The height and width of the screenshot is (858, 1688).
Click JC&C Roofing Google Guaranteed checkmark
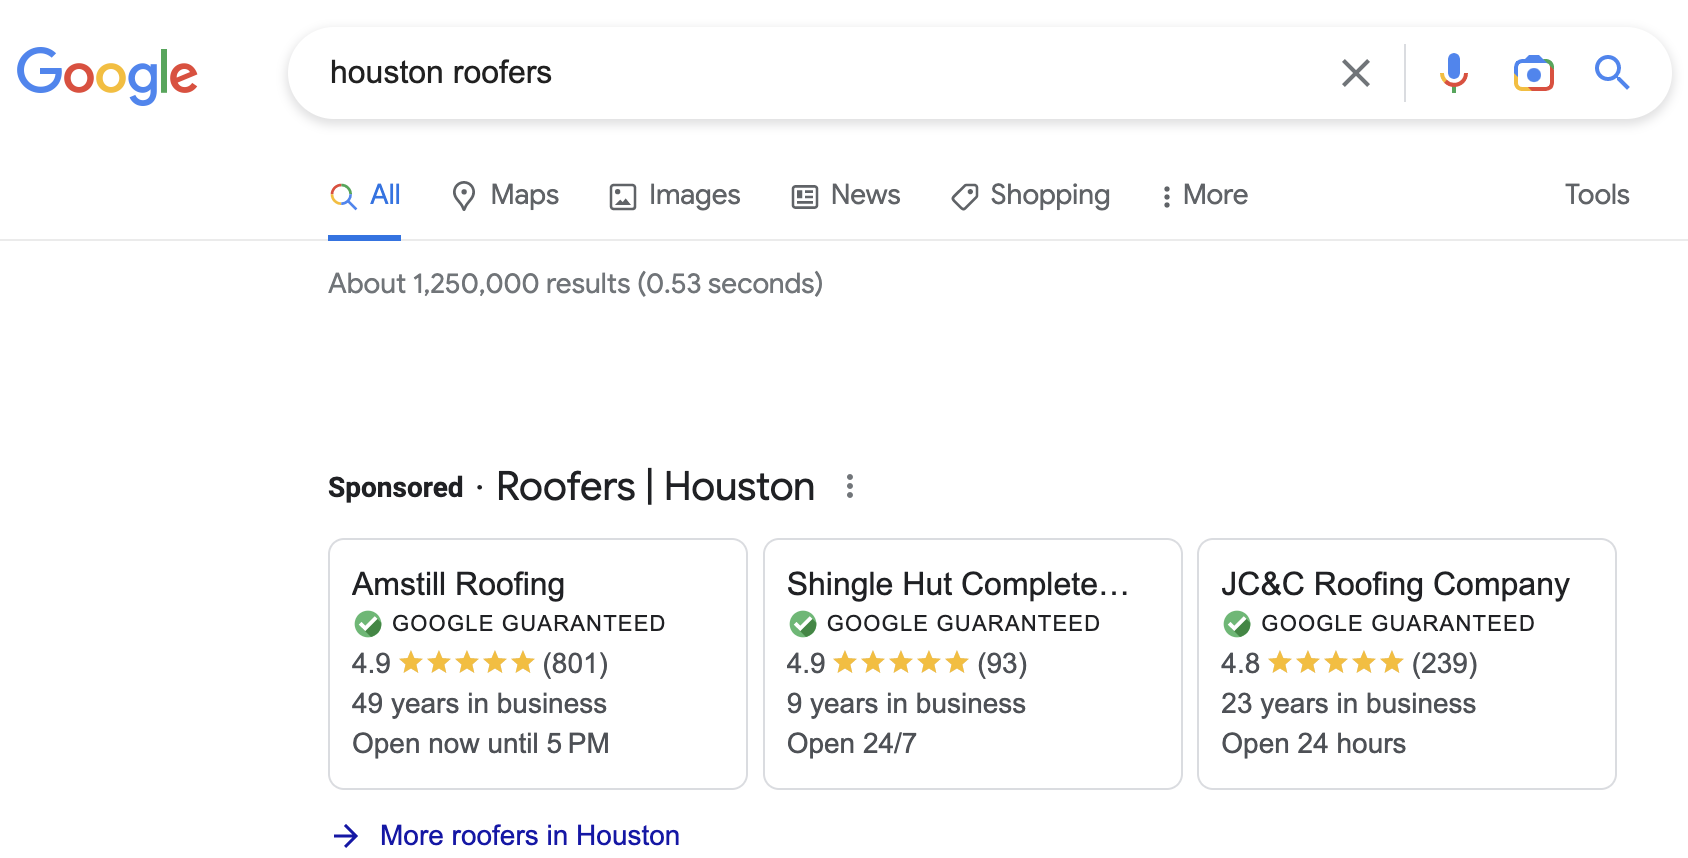(1237, 624)
